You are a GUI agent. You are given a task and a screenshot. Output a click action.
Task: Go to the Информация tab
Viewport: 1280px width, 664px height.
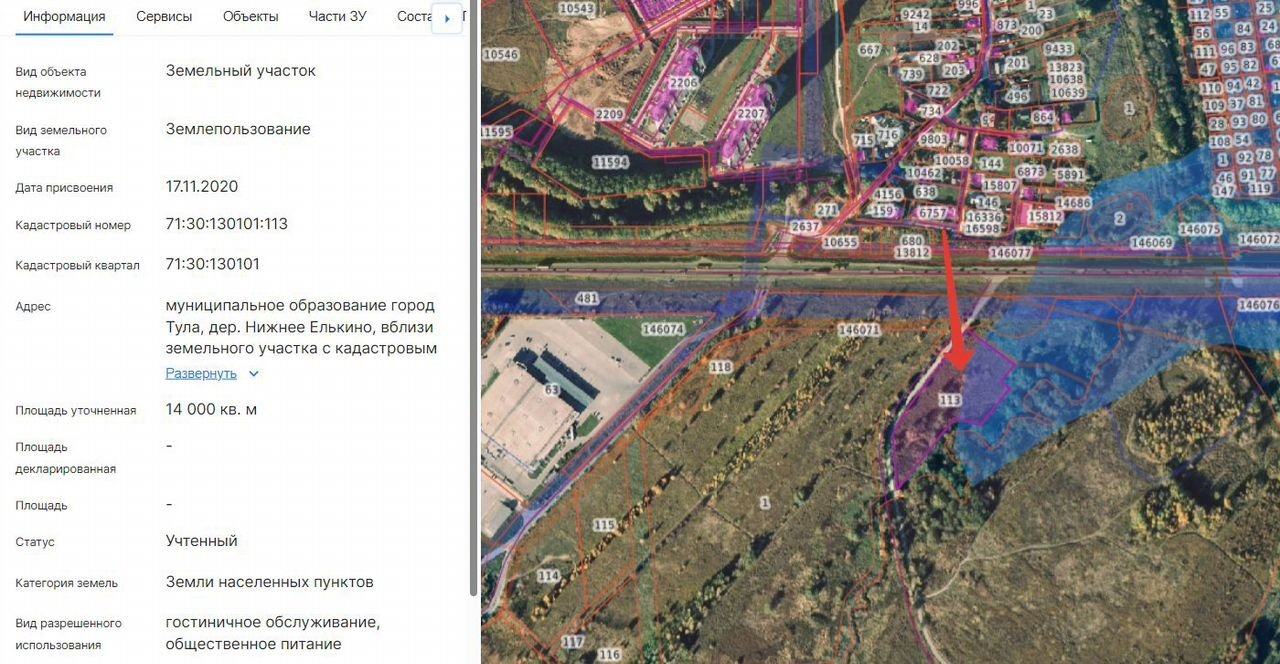point(64,17)
